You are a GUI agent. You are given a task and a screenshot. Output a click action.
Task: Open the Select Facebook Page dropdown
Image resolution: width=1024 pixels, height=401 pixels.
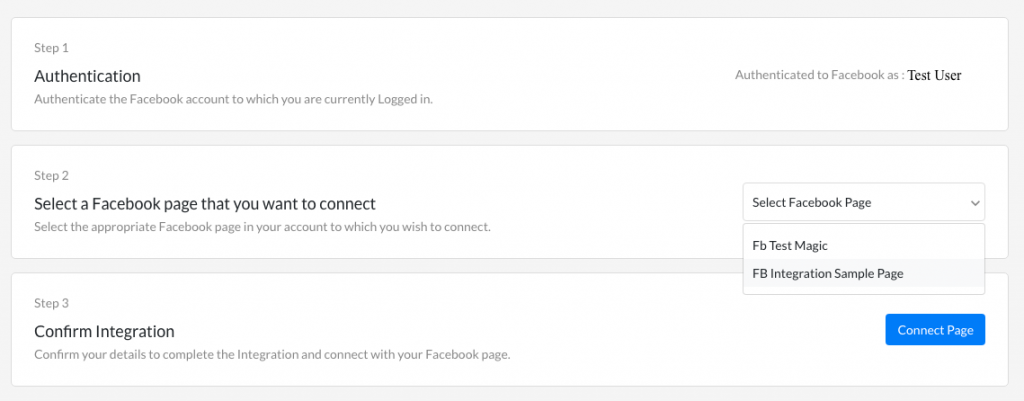click(863, 202)
